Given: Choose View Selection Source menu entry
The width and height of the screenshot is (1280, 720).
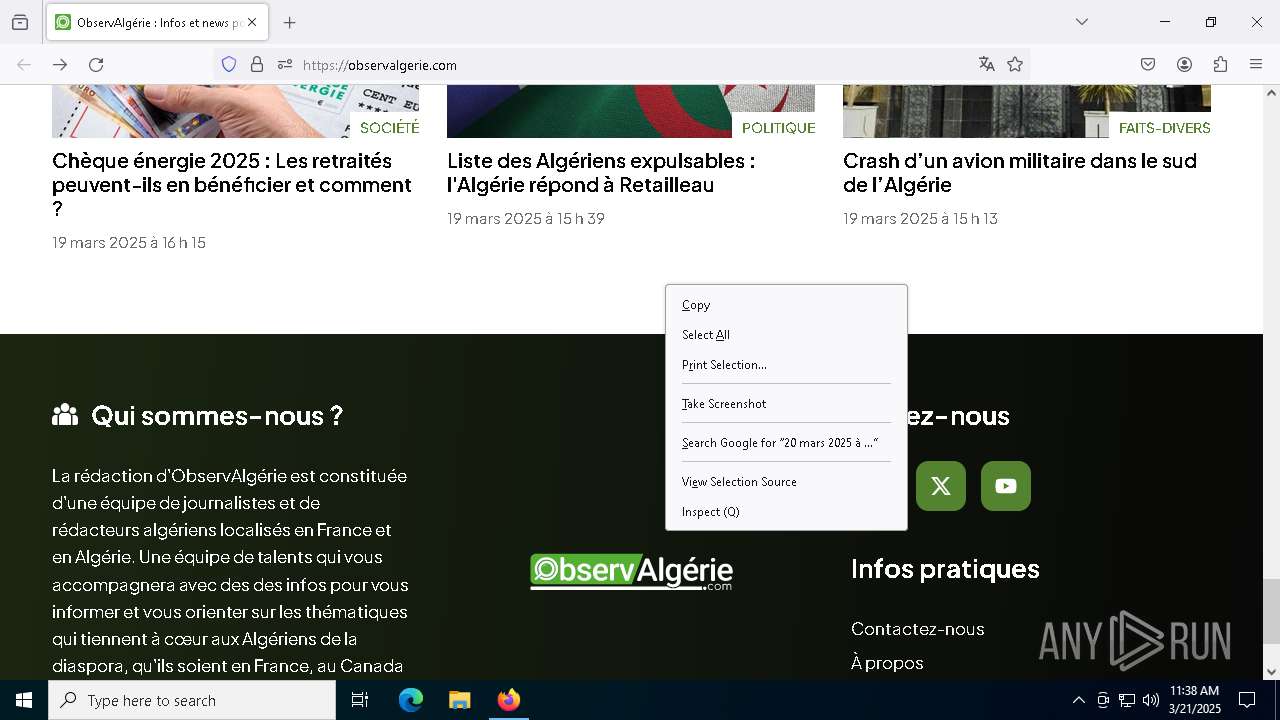Looking at the screenshot, I should click(786, 482).
